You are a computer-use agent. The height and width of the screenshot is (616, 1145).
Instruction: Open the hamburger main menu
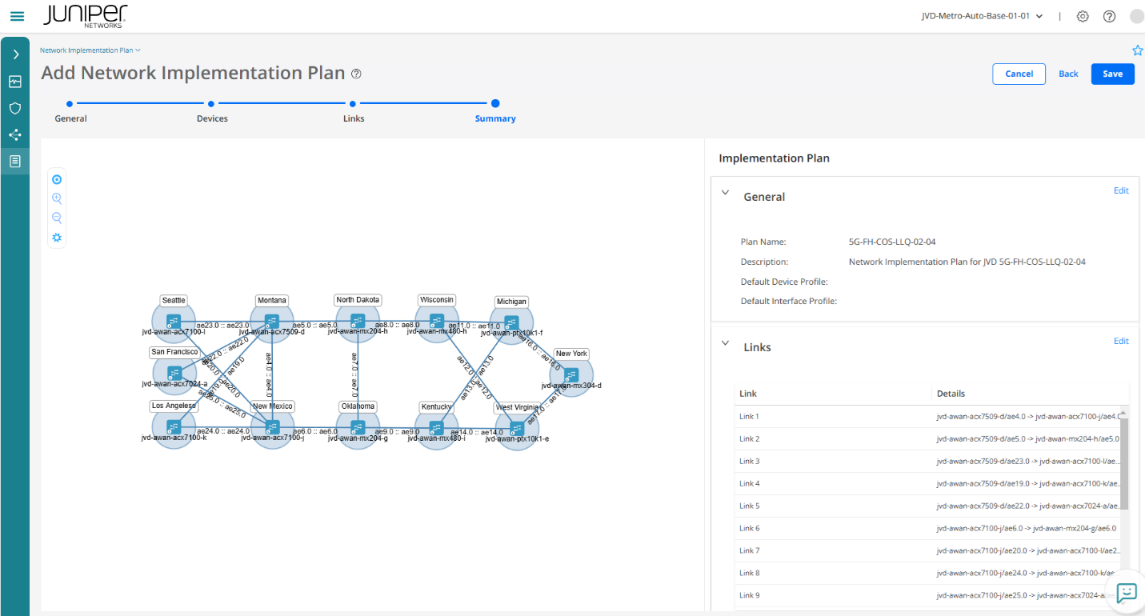point(17,17)
